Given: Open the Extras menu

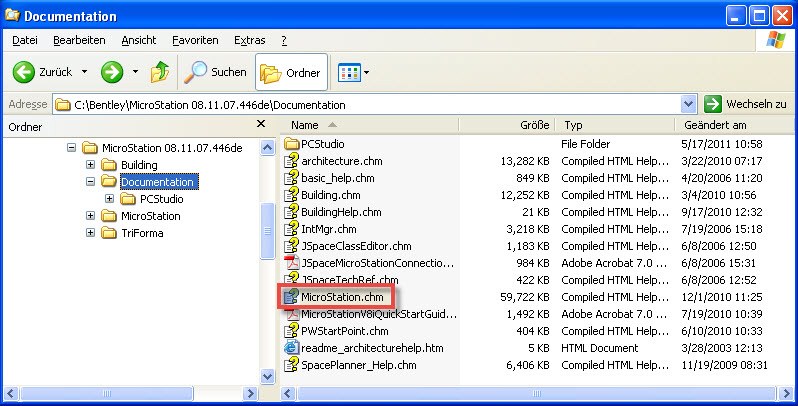Looking at the screenshot, I should (x=249, y=40).
